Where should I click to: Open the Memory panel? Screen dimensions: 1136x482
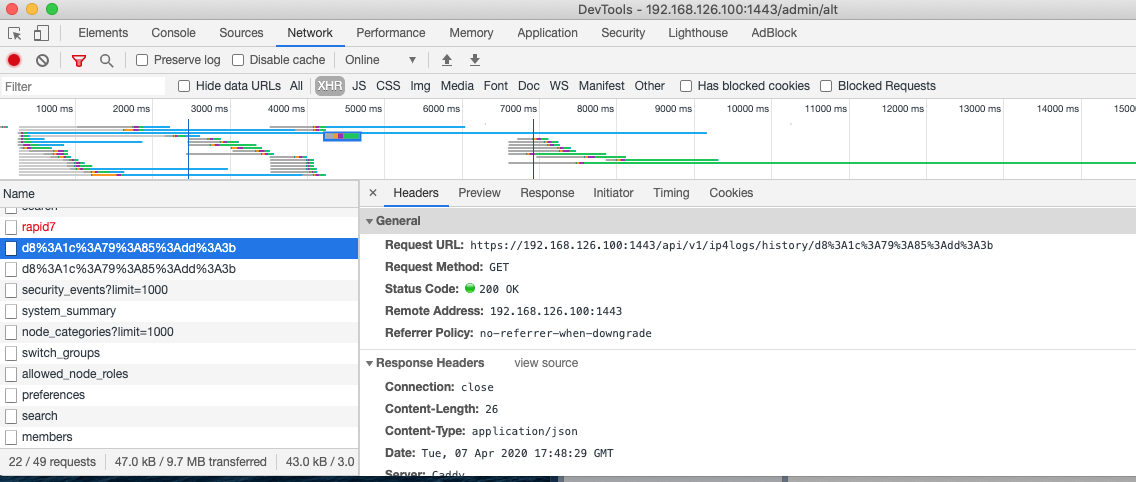tap(472, 33)
